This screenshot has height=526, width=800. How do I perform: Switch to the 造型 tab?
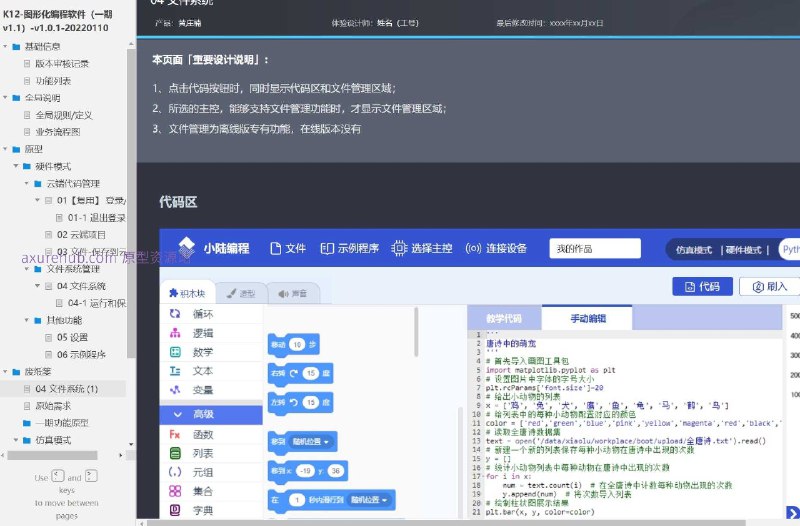(241, 293)
